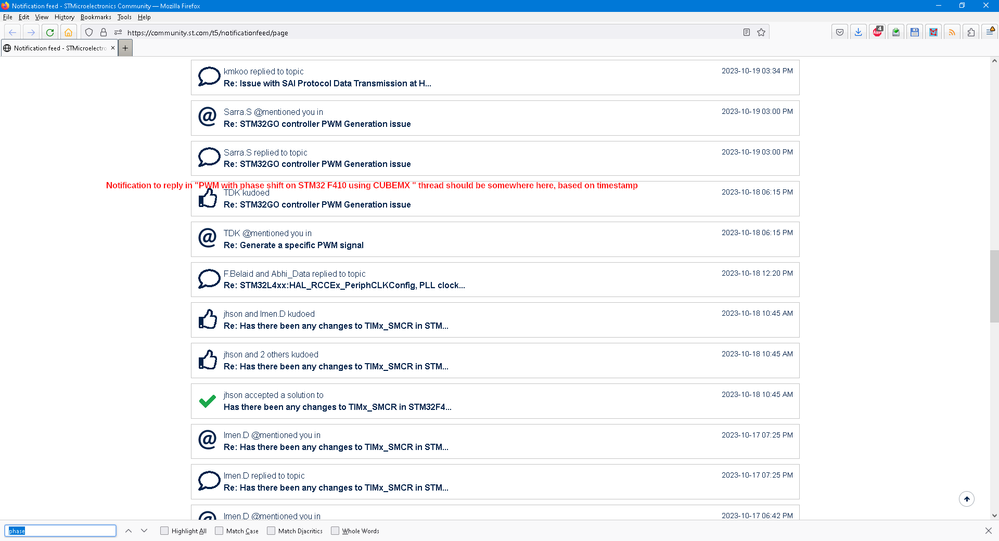Open 'Re: Generate a specific PWM signal' link
This screenshot has height=541, width=999.
pos(294,245)
